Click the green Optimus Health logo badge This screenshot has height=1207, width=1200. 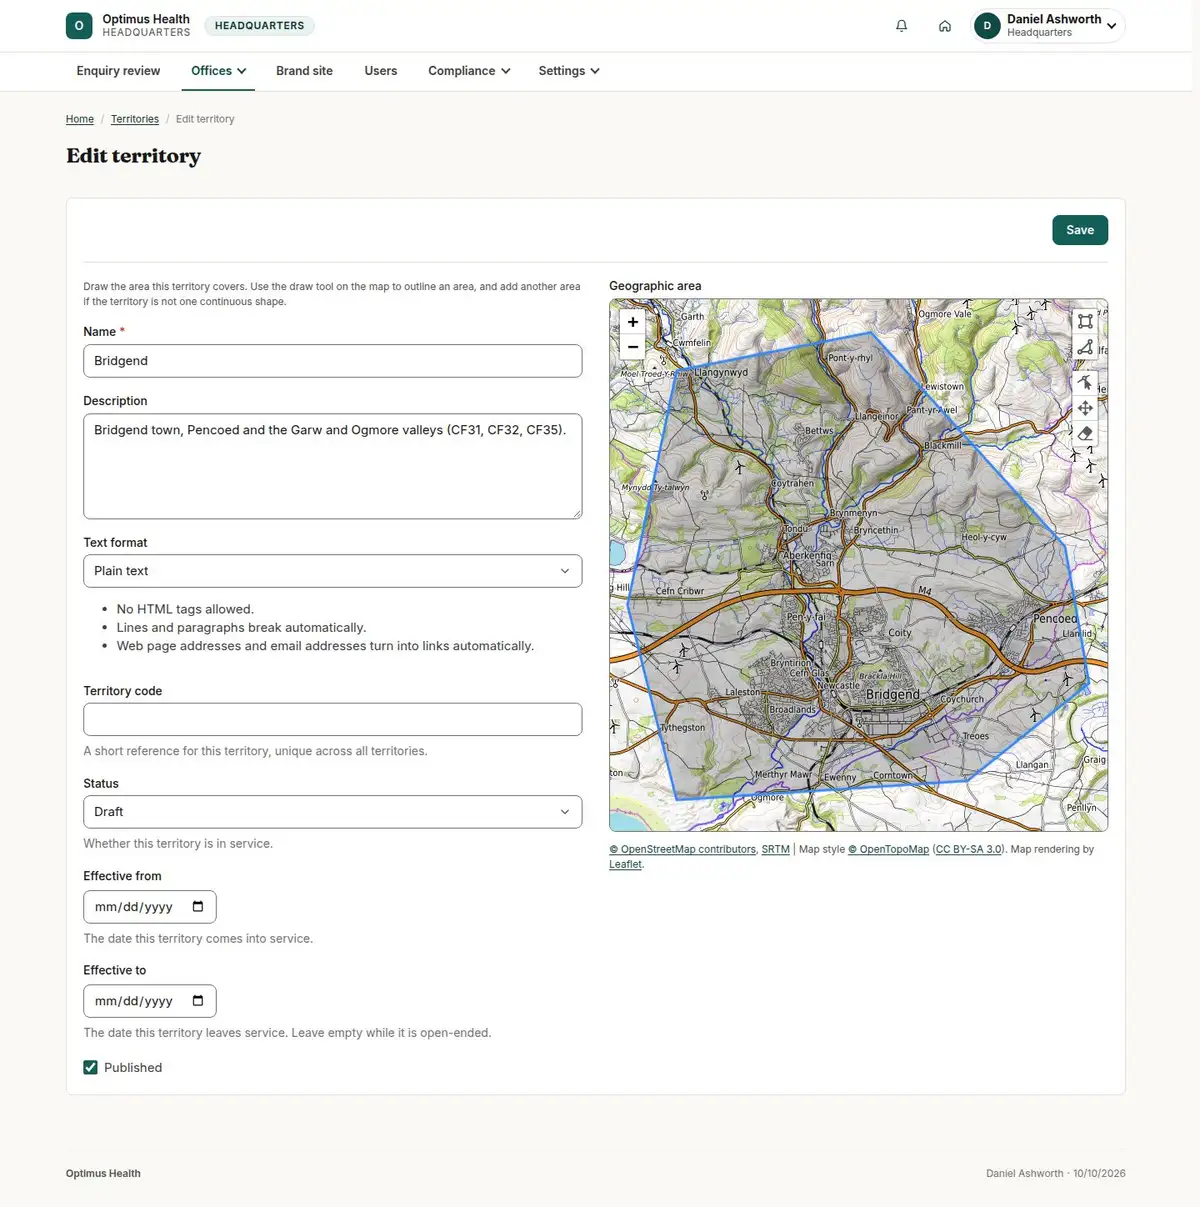79,26
